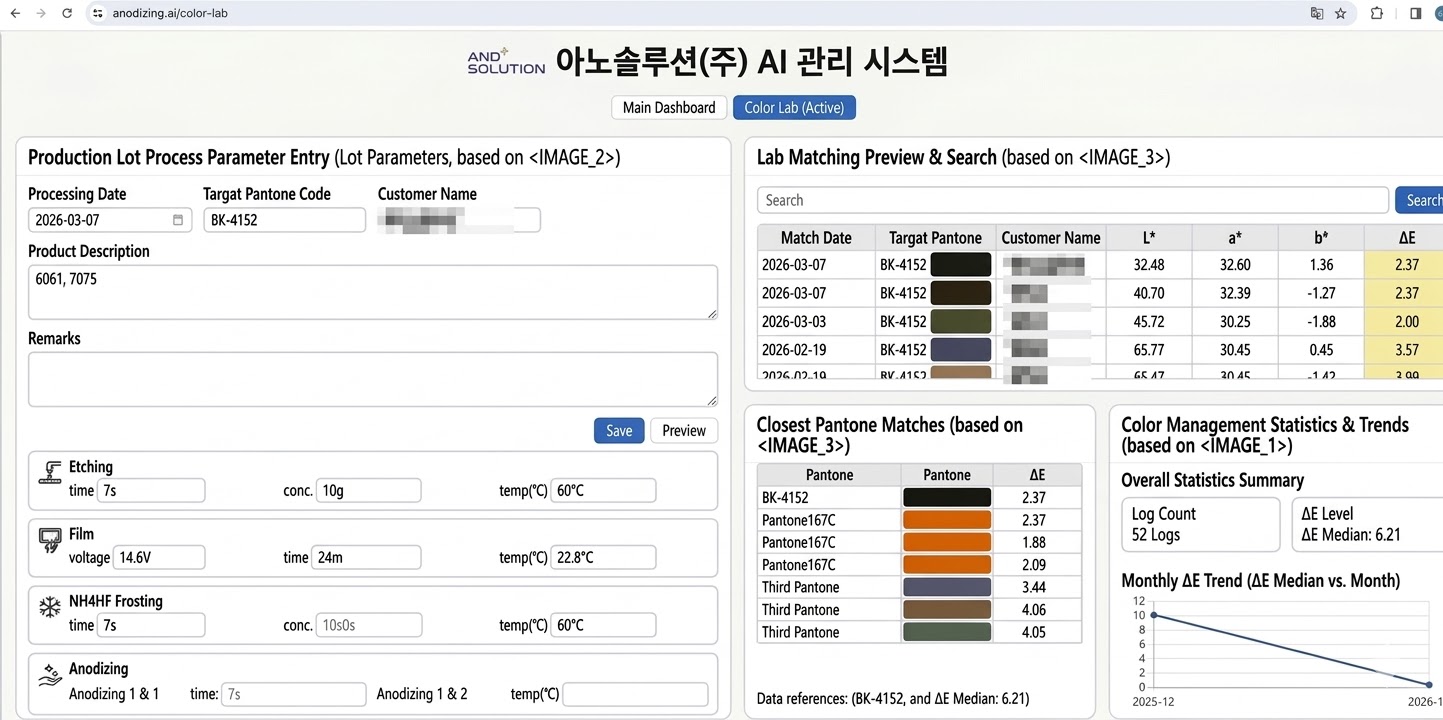Bookmark this page with the star icon
The height and width of the screenshot is (720, 1443).
pyautogui.click(x=1340, y=14)
